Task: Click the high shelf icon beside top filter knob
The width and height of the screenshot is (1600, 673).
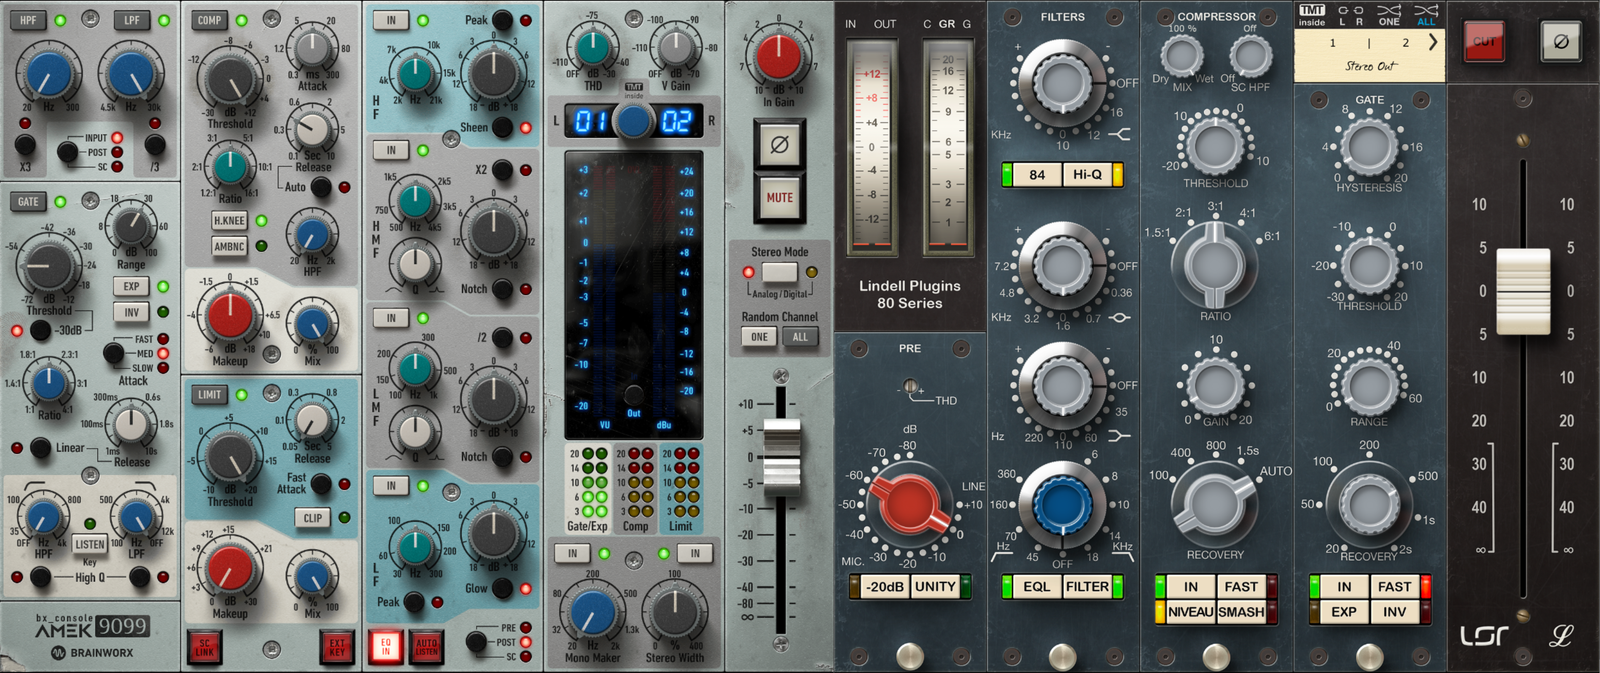Action: [1119, 134]
